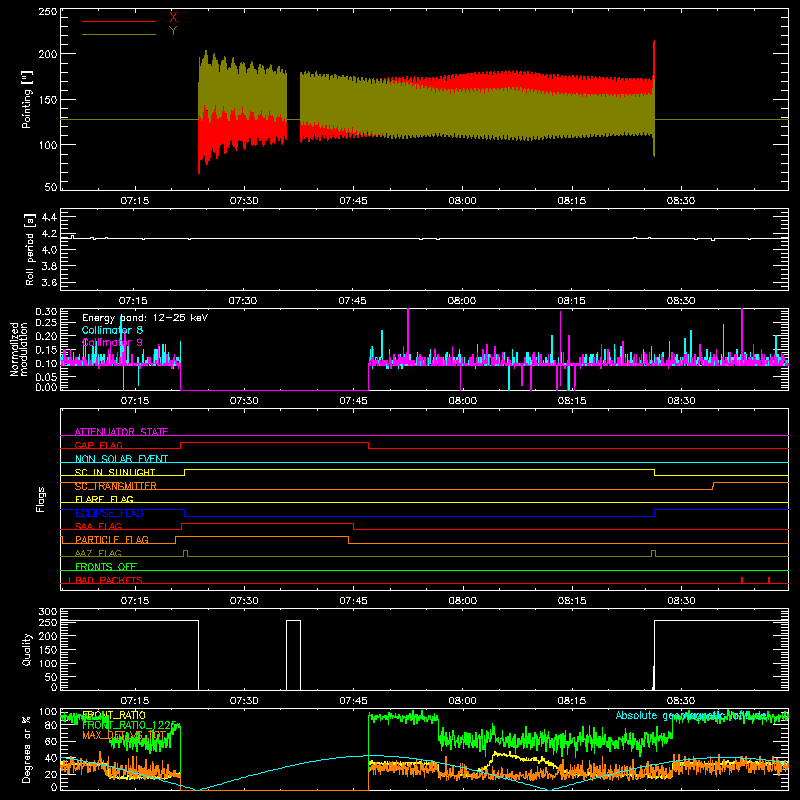This screenshot has height=800, width=800.
Task: Click the PARTICLE_FLAG label
Action: click(112, 539)
